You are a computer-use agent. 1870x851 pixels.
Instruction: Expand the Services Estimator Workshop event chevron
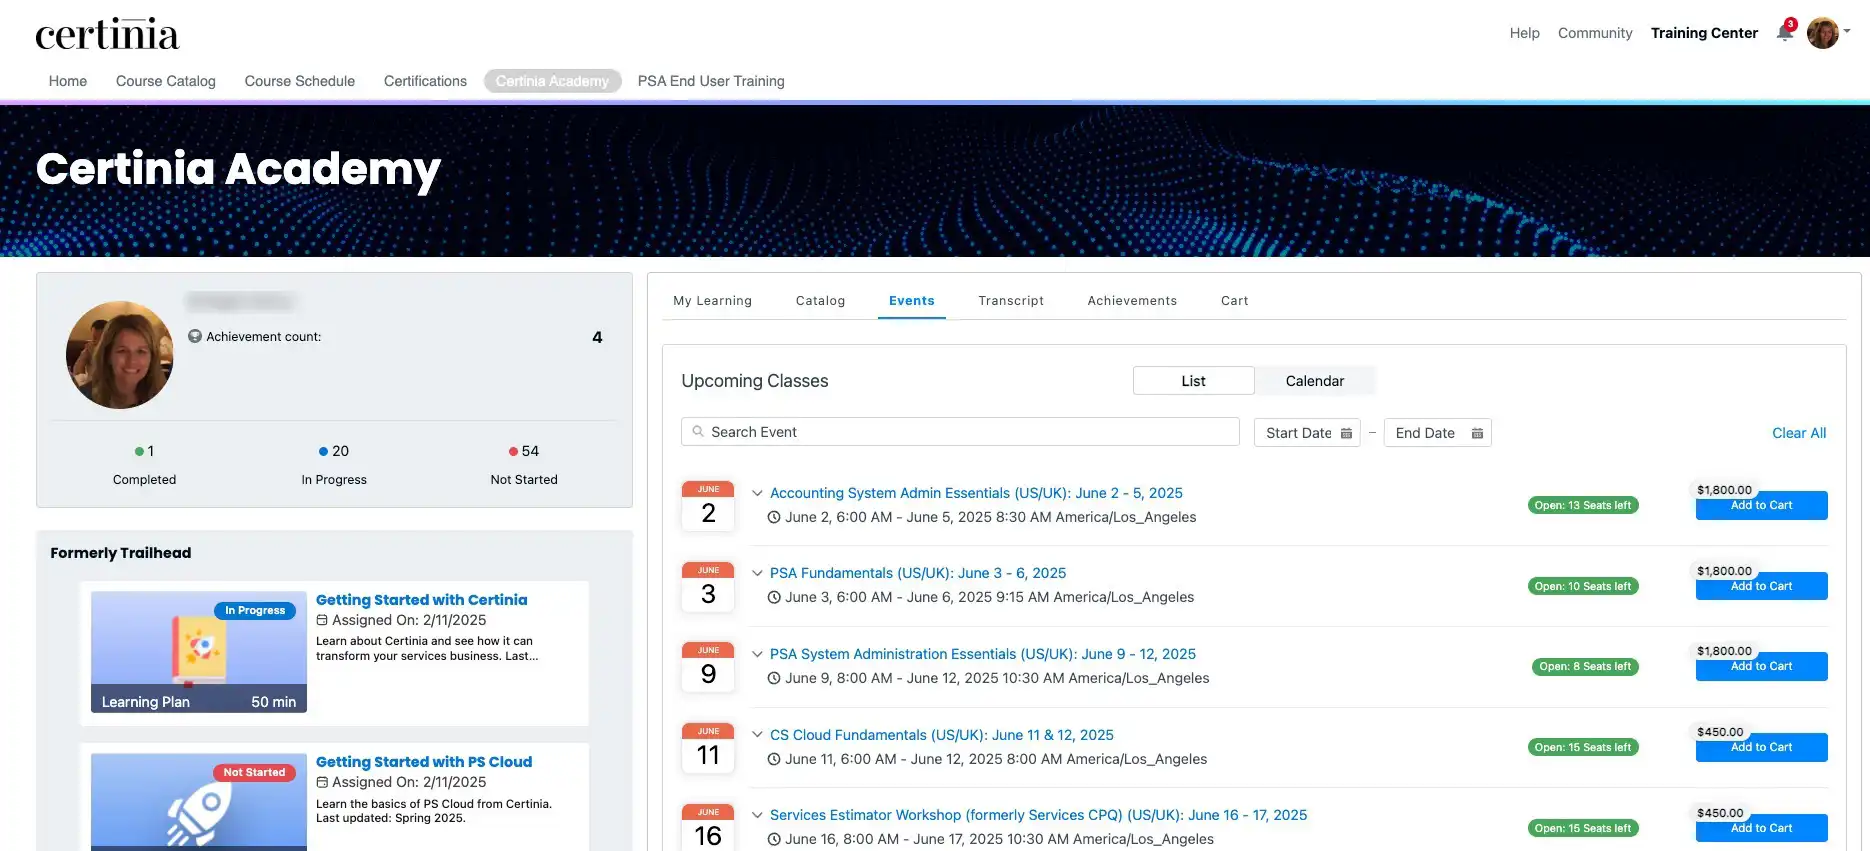coord(757,815)
